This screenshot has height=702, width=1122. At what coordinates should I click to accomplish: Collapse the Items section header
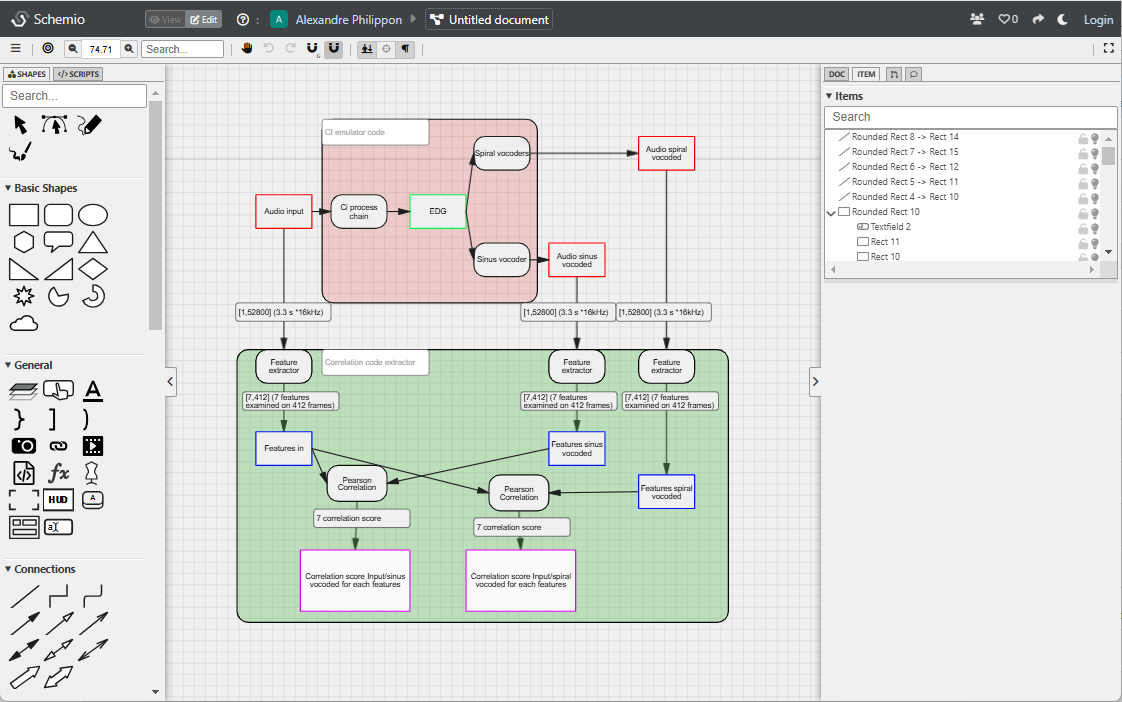coord(830,95)
